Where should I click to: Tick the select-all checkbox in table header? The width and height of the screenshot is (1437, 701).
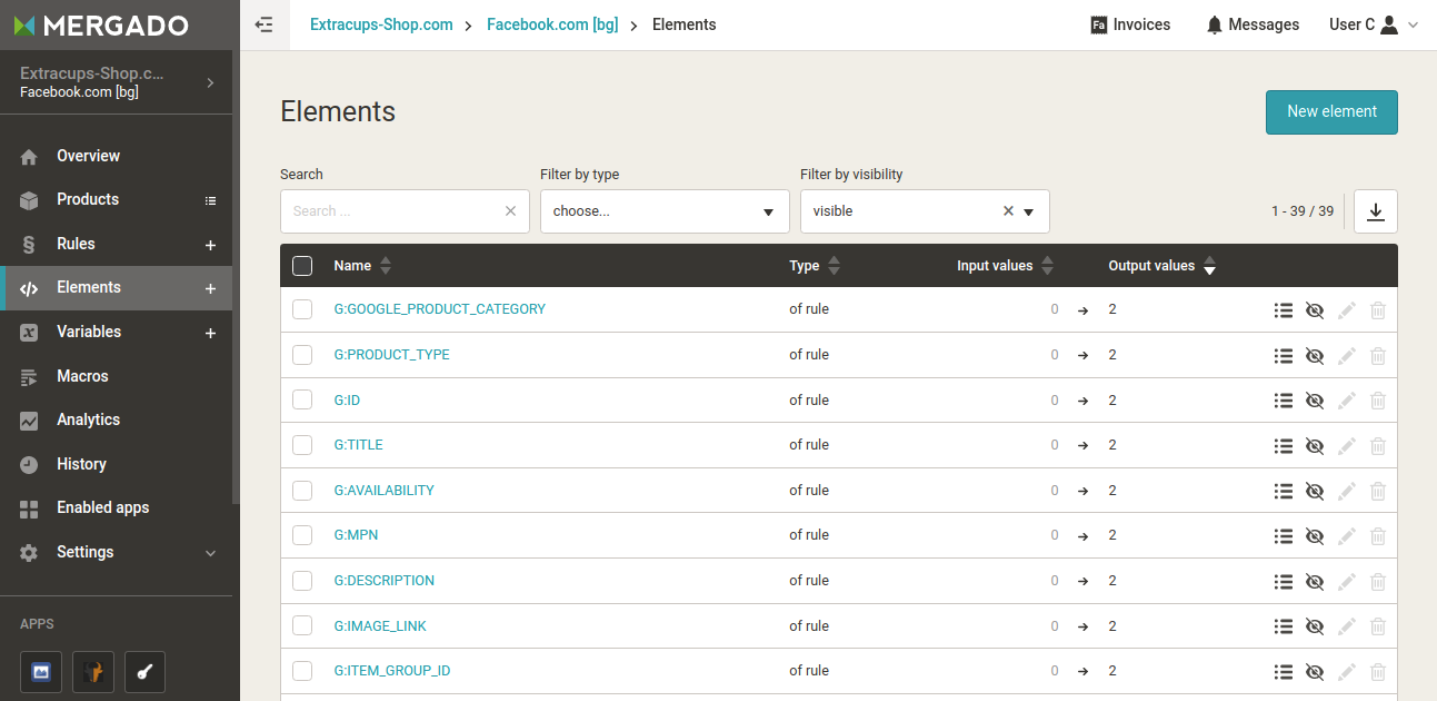[x=302, y=266]
